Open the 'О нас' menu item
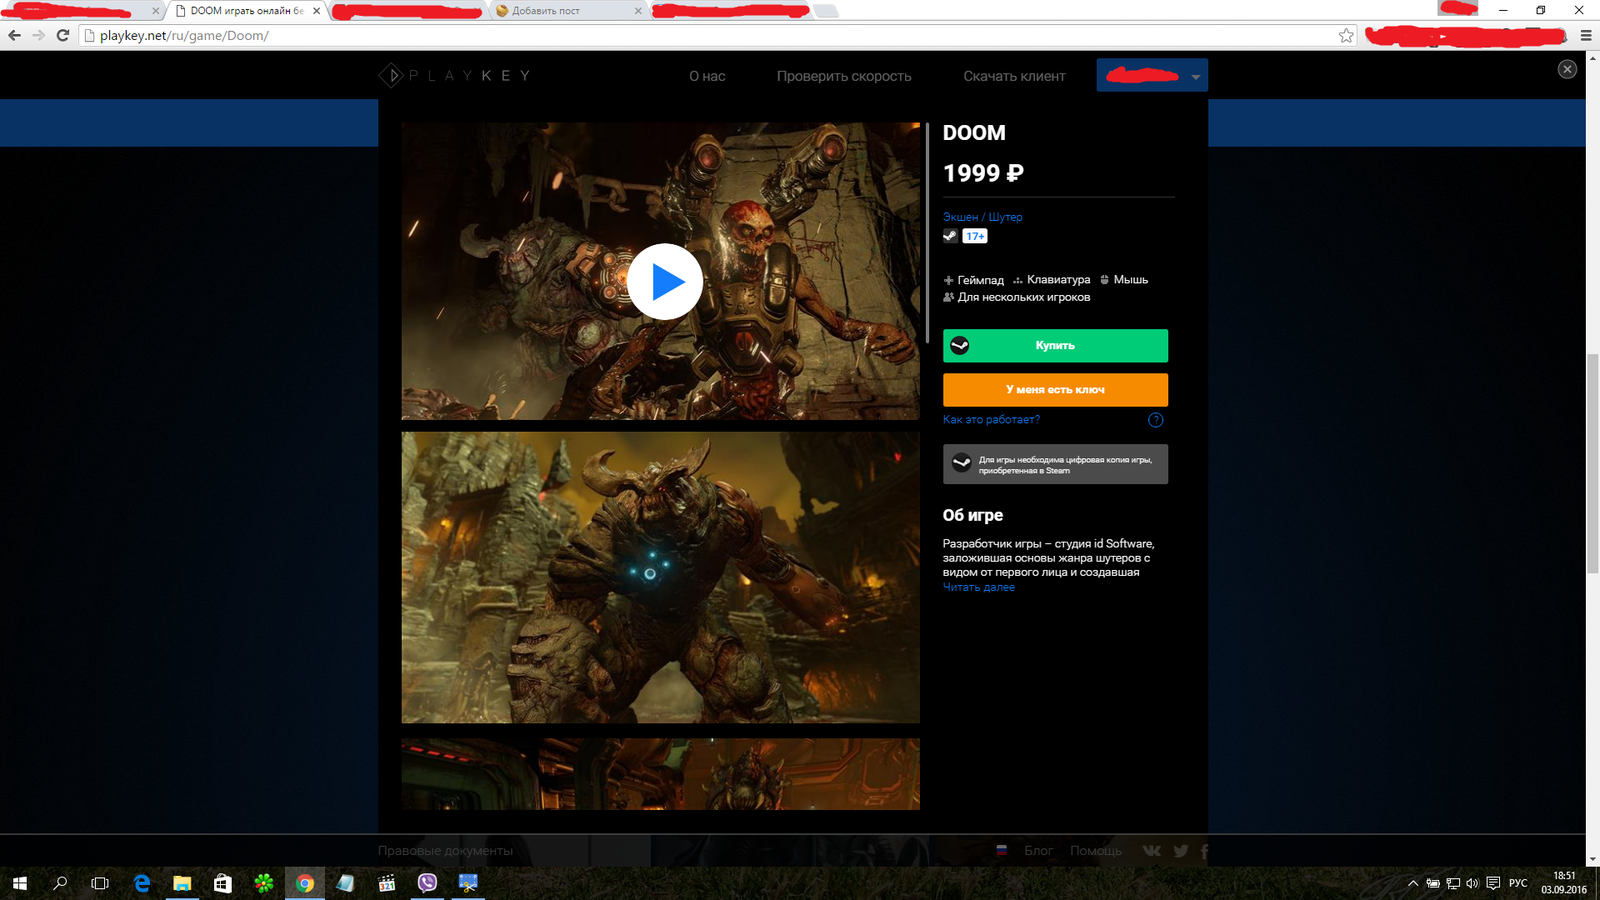Image resolution: width=1600 pixels, height=900 pixels. [707, 76]
